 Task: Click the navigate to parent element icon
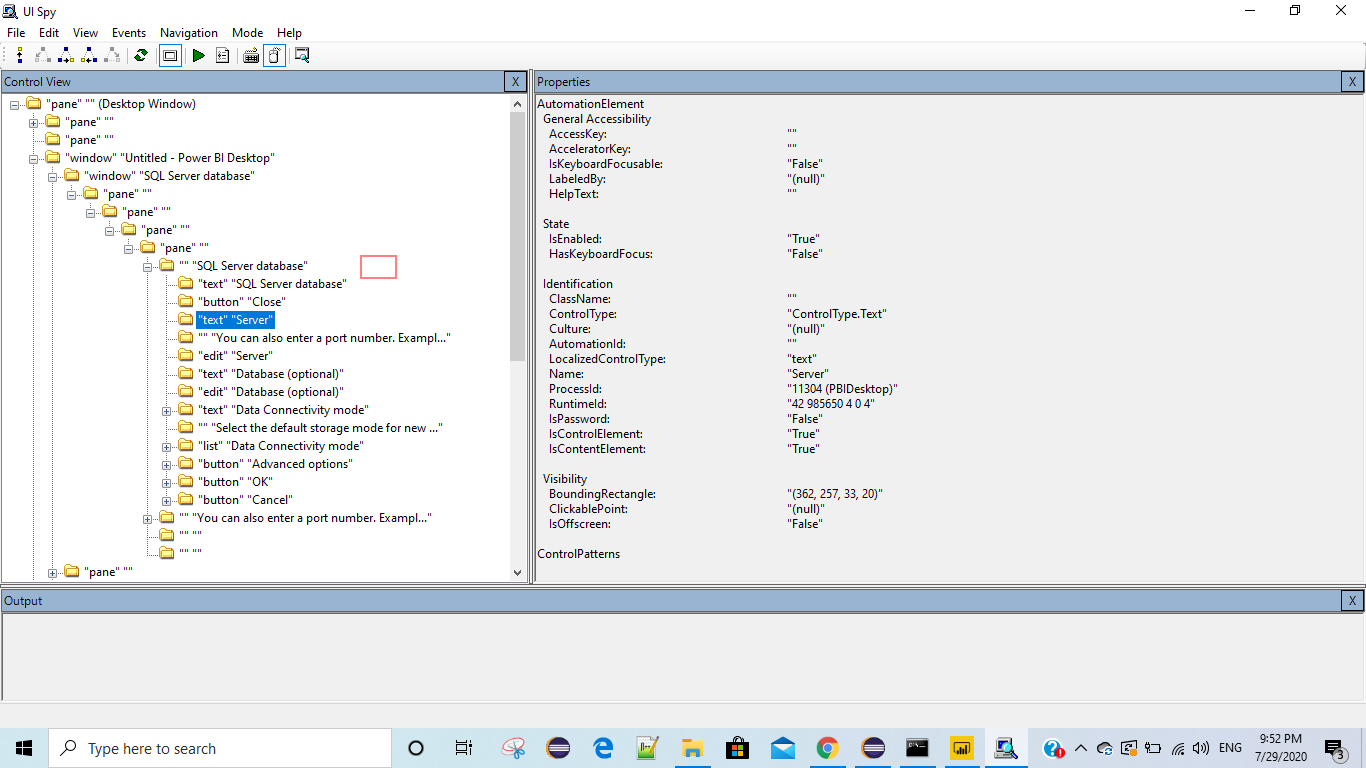(20, 56)
